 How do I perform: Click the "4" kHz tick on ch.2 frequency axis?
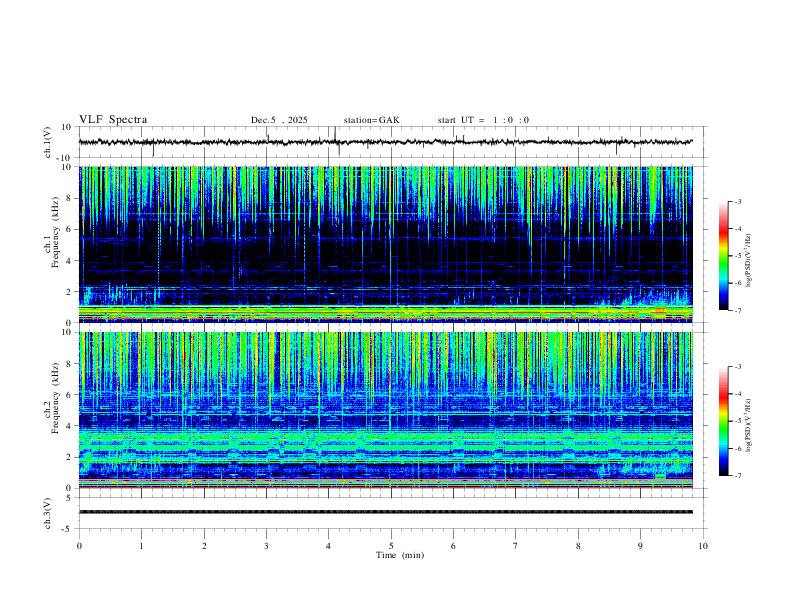[x=69, y=426]
